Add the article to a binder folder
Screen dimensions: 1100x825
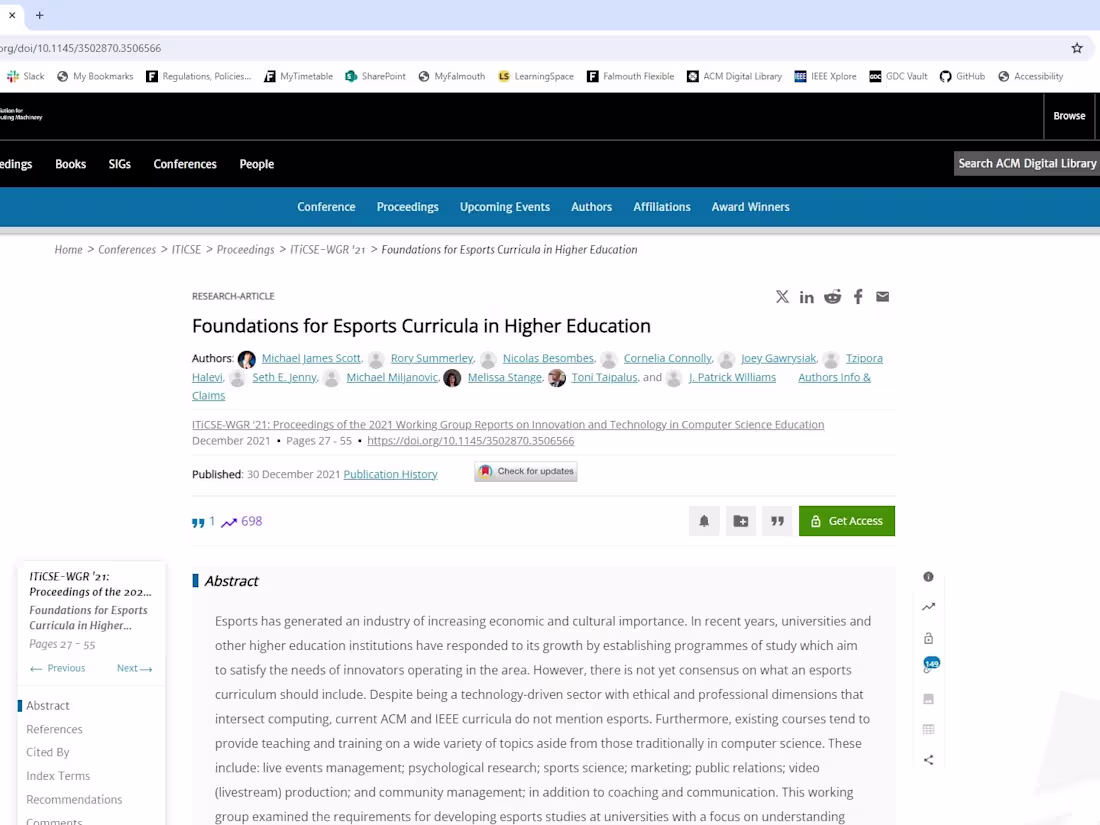[x=740, y=520]
